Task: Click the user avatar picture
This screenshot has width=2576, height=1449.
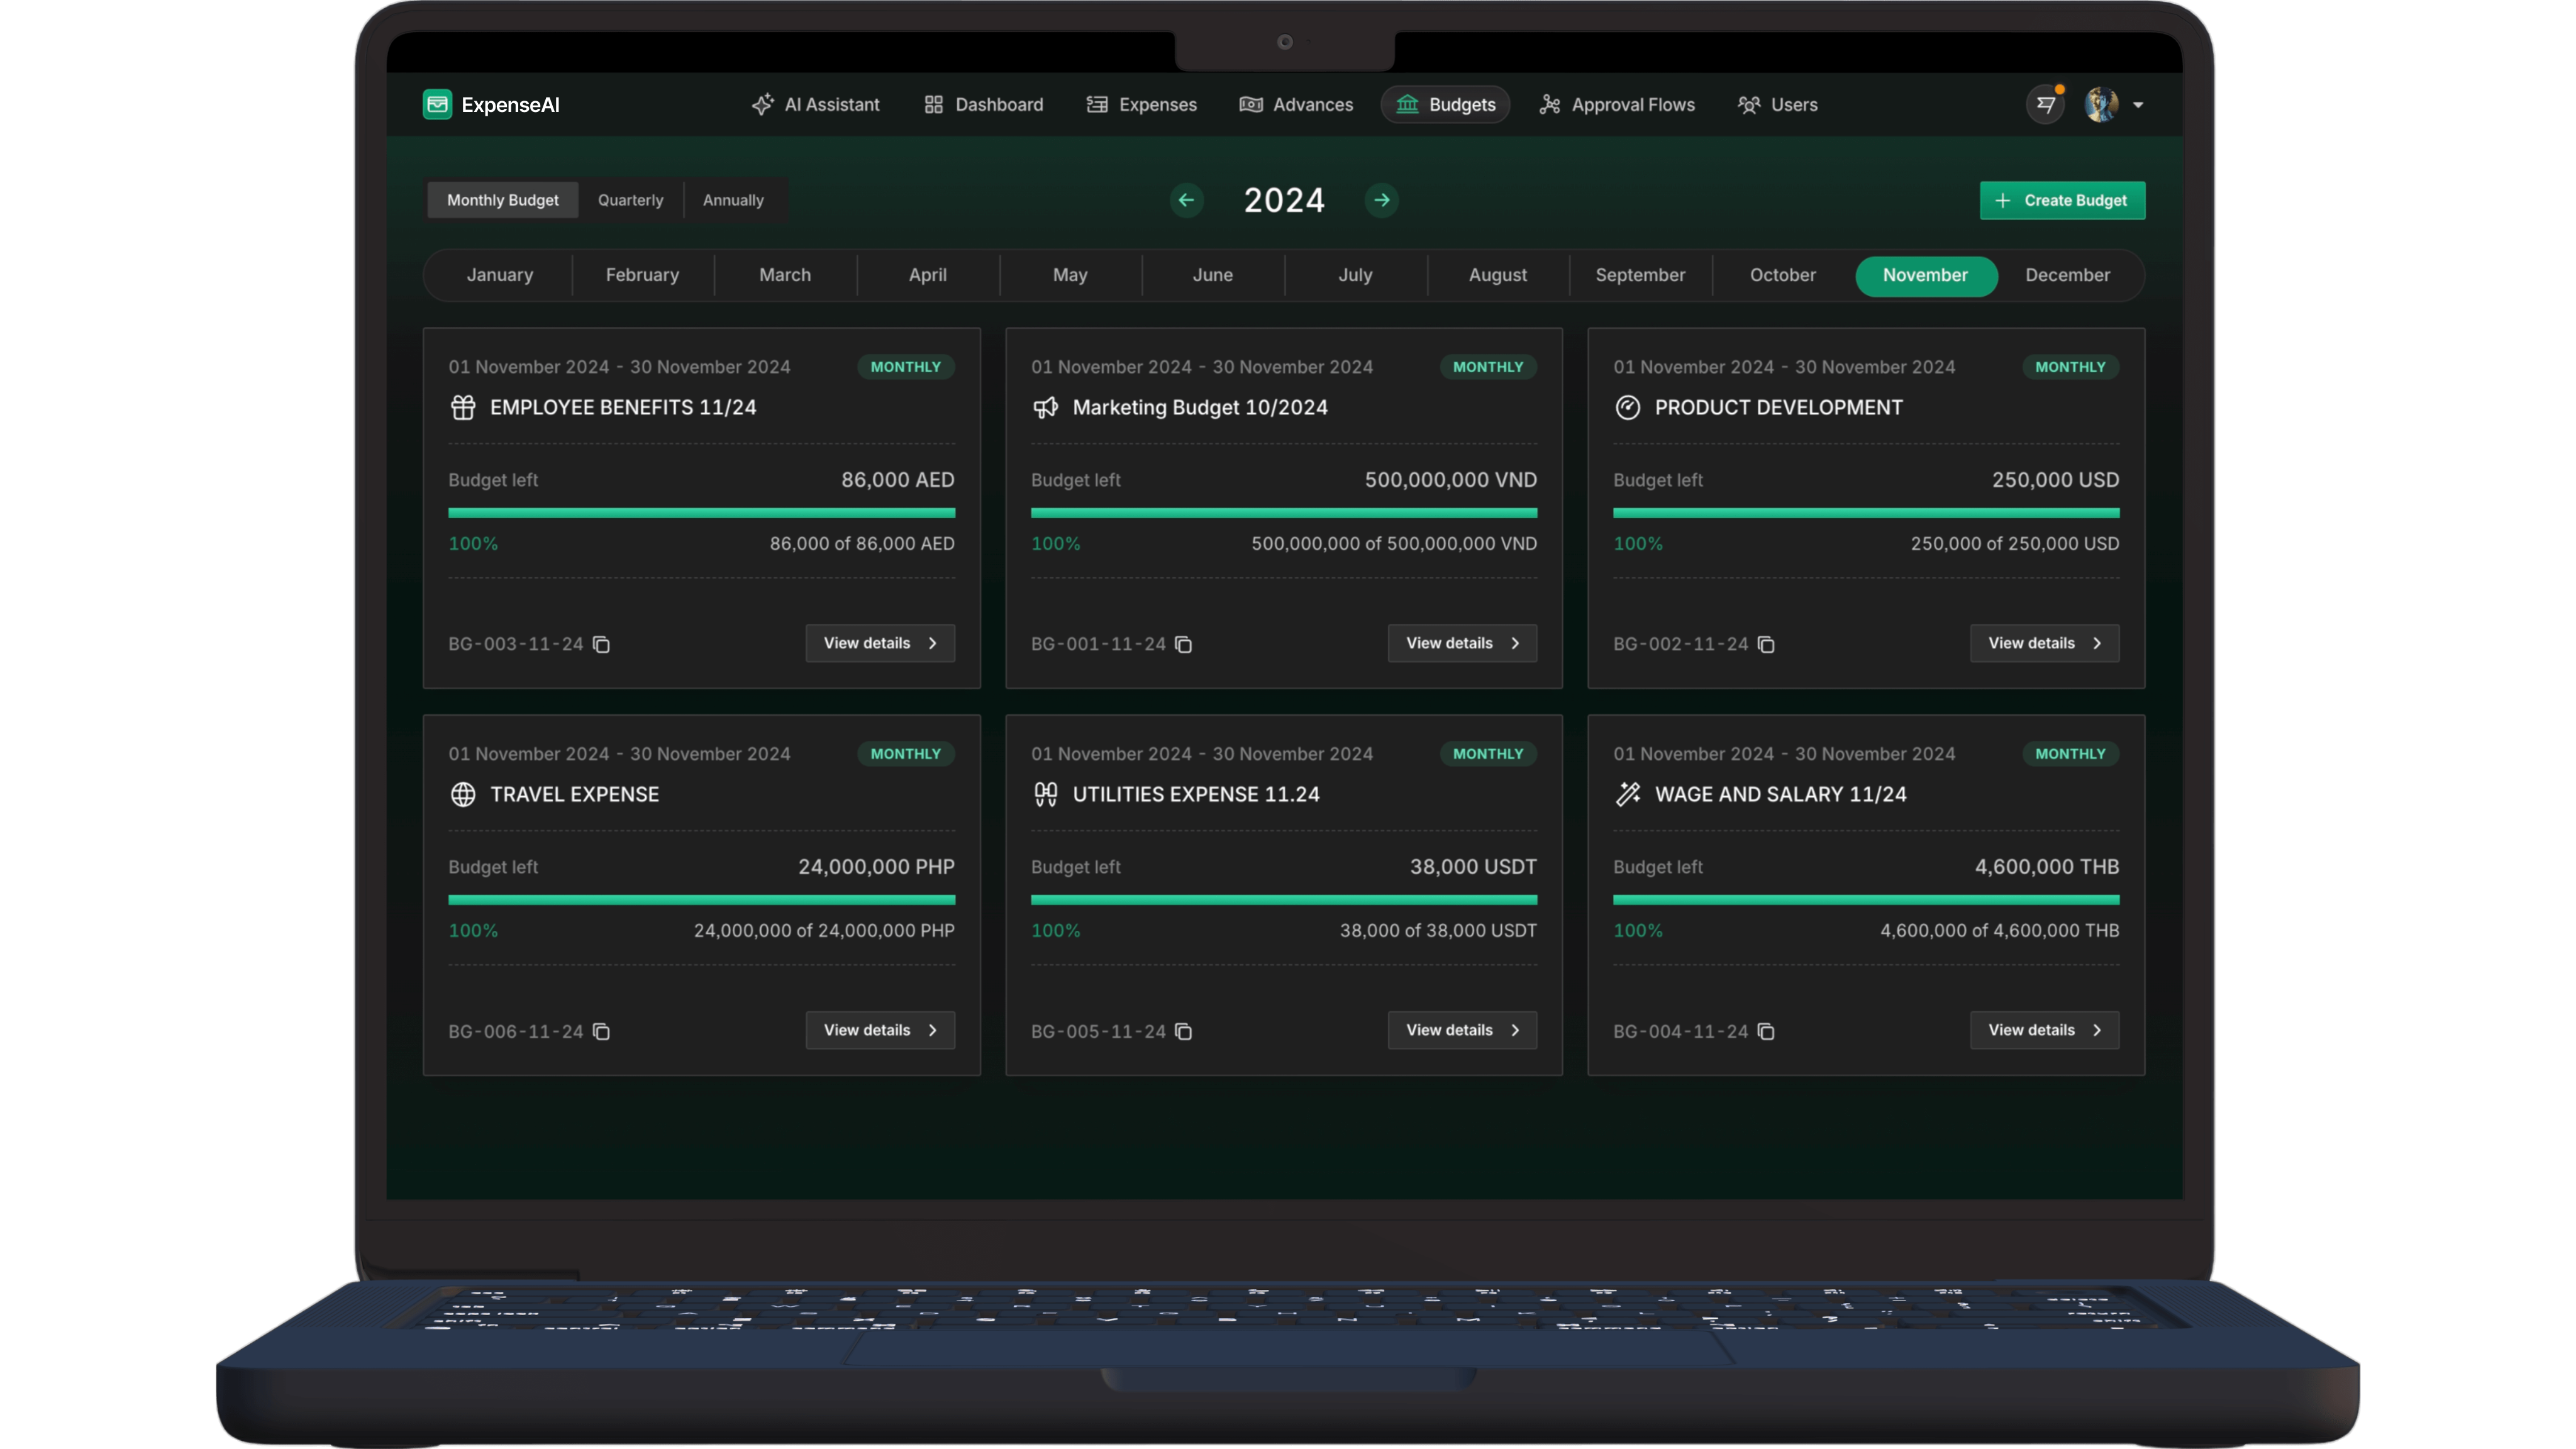Action: [2100, 104]
